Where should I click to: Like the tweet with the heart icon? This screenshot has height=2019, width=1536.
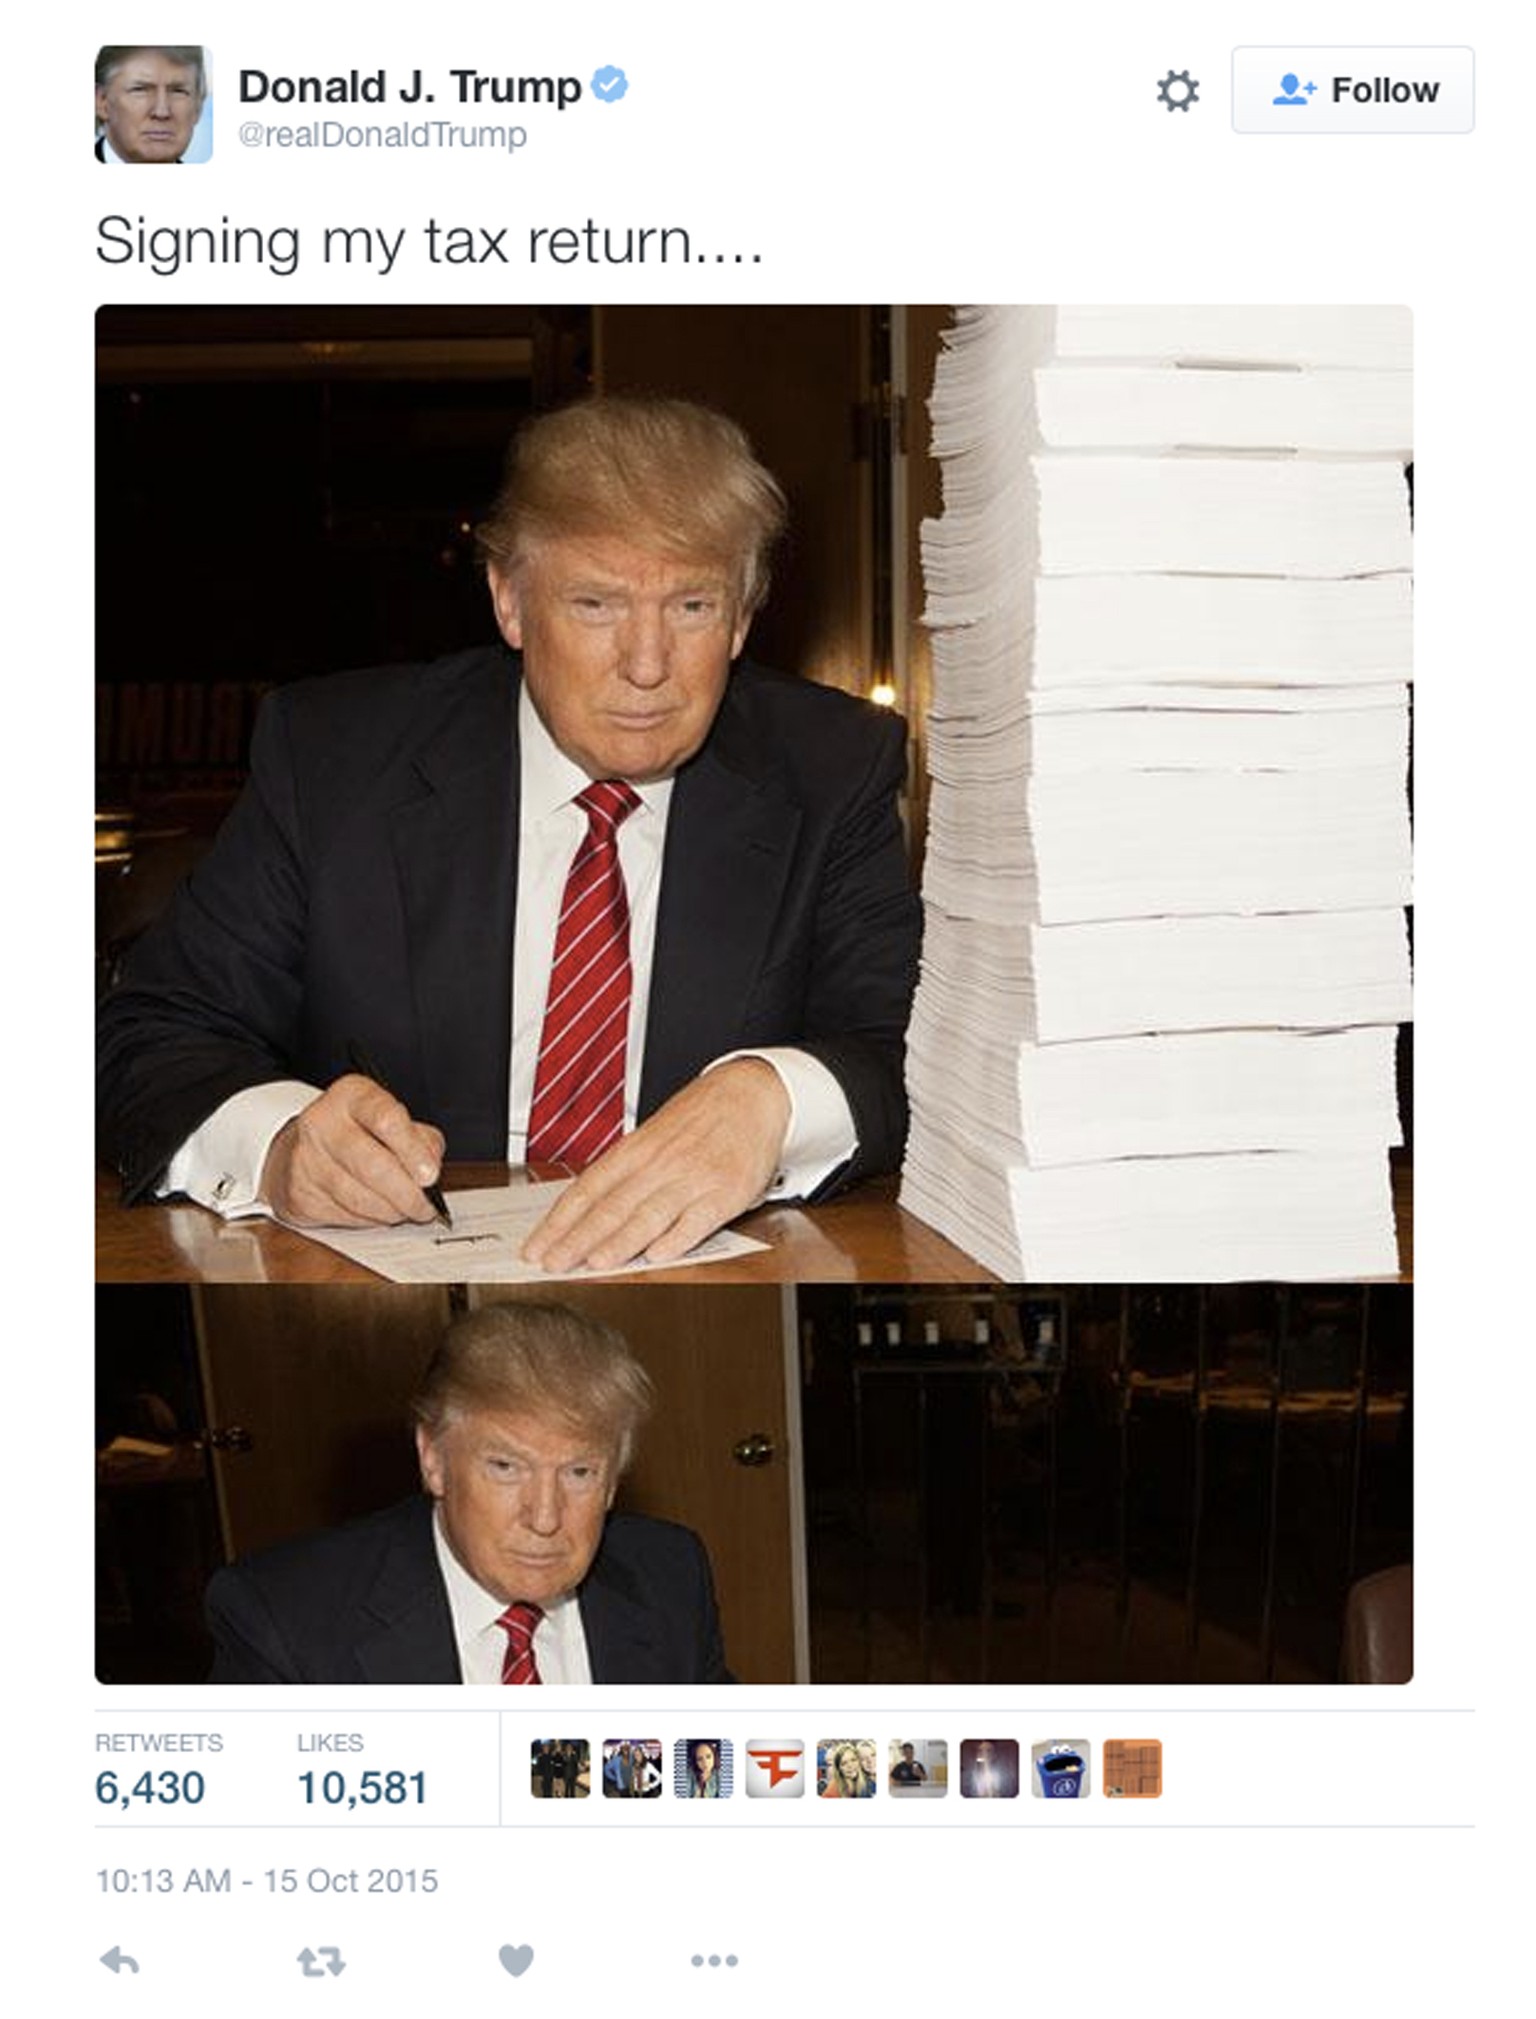click(x=516, y=1960)
